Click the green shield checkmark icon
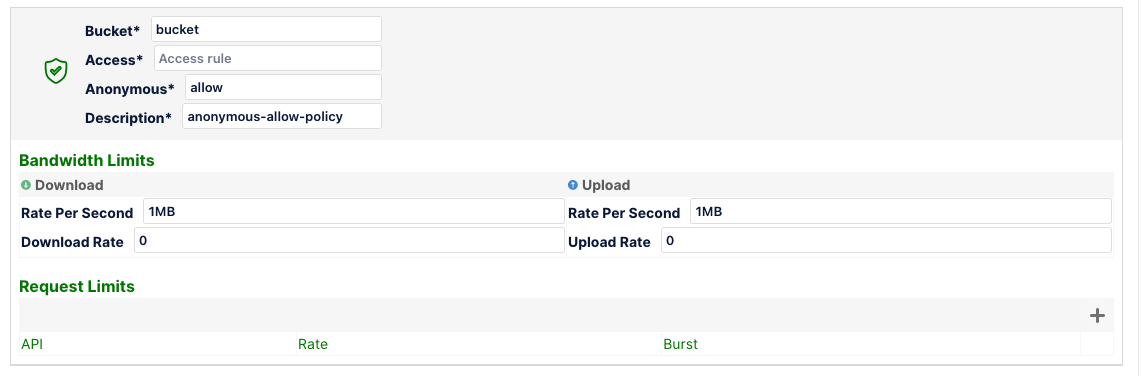 click(56, 71)
